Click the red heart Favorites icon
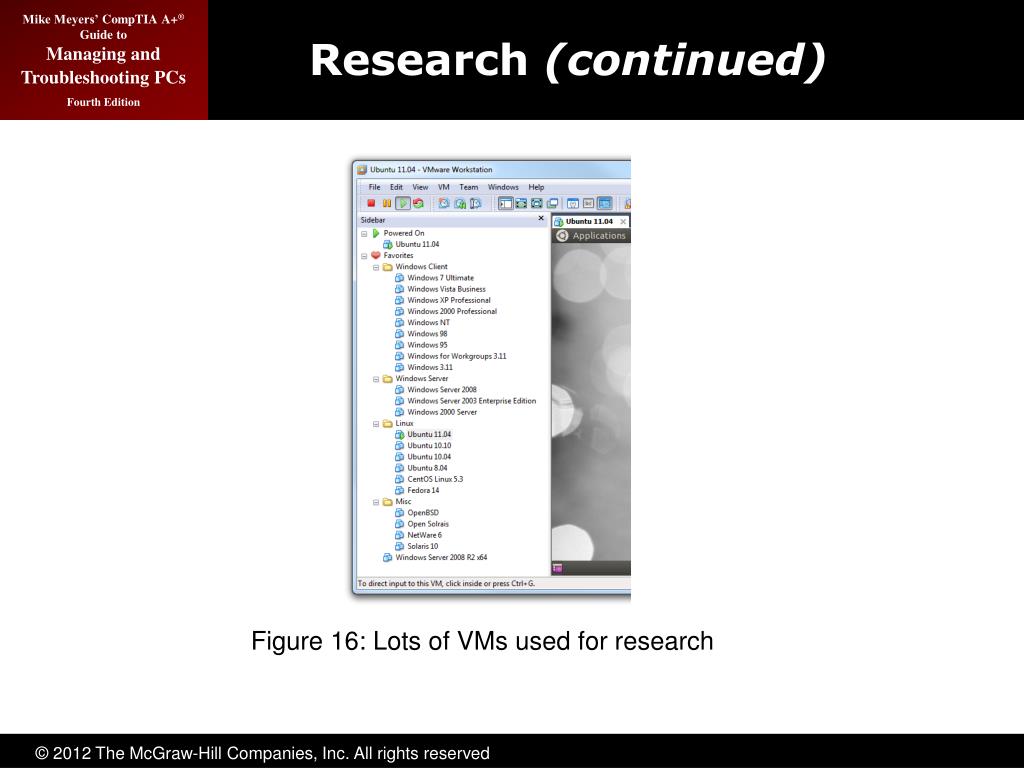Screen dimensions: 1024x768 coord(376,255)
